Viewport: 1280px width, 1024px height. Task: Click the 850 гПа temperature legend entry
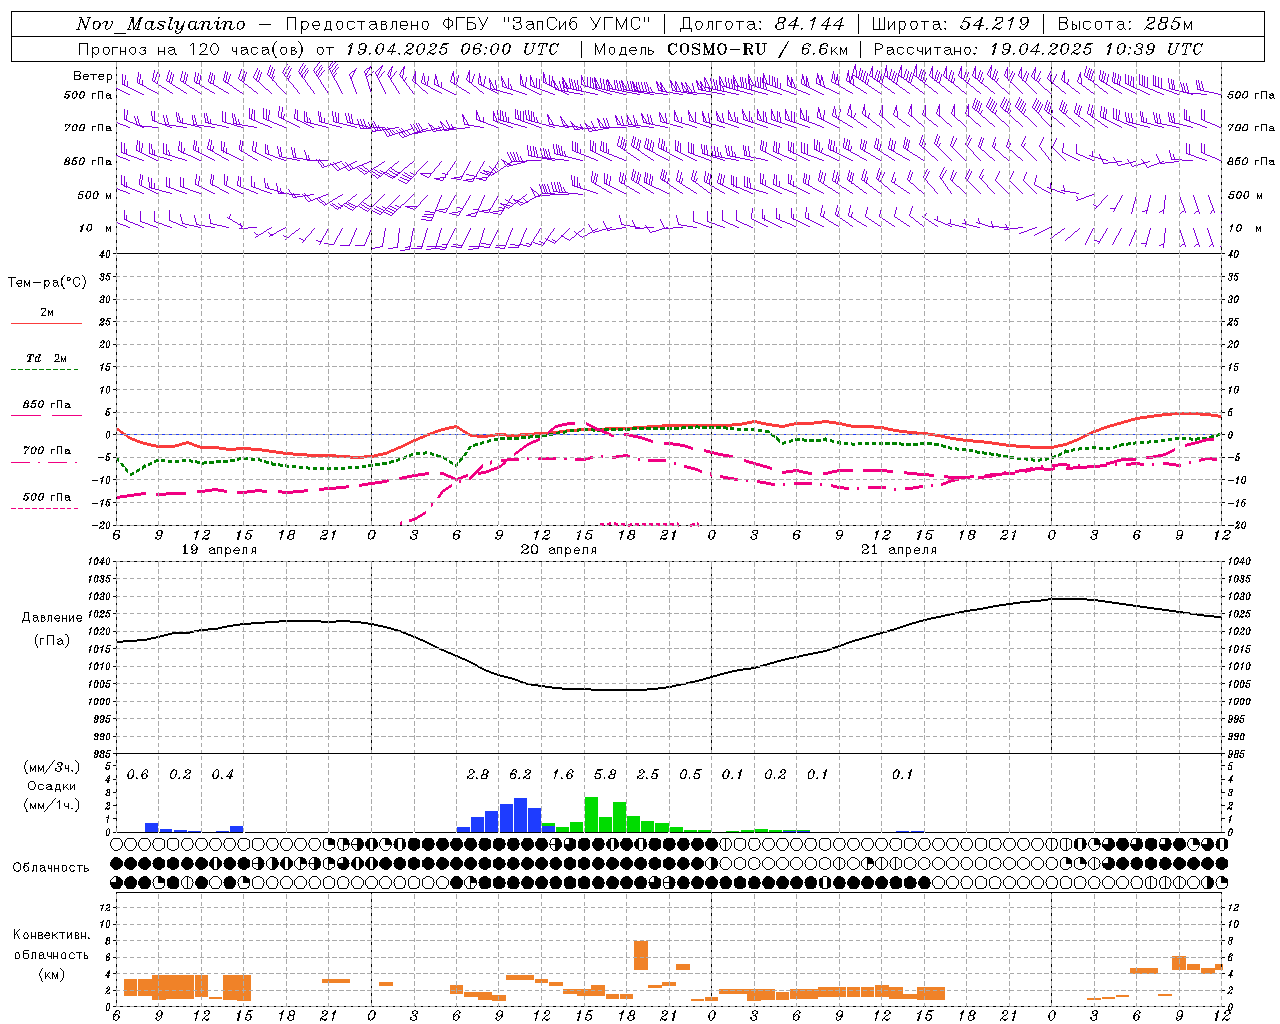[x=47, y=405]
